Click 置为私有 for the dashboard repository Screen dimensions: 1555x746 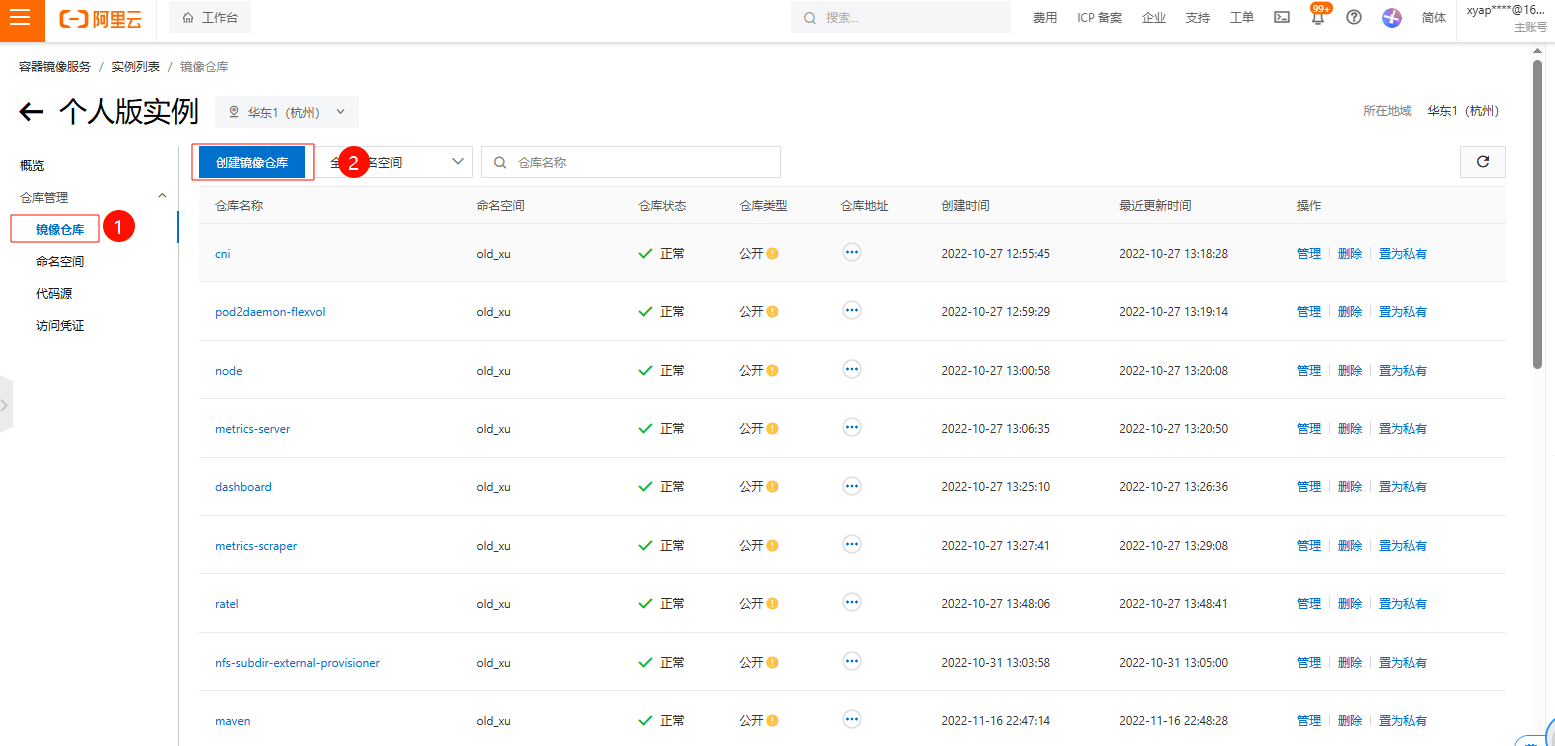[1402, 487]
